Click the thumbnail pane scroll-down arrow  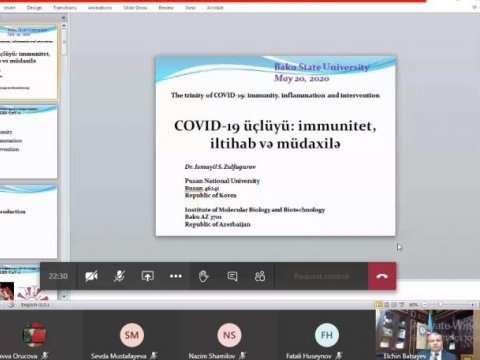[x=64, y=296]
